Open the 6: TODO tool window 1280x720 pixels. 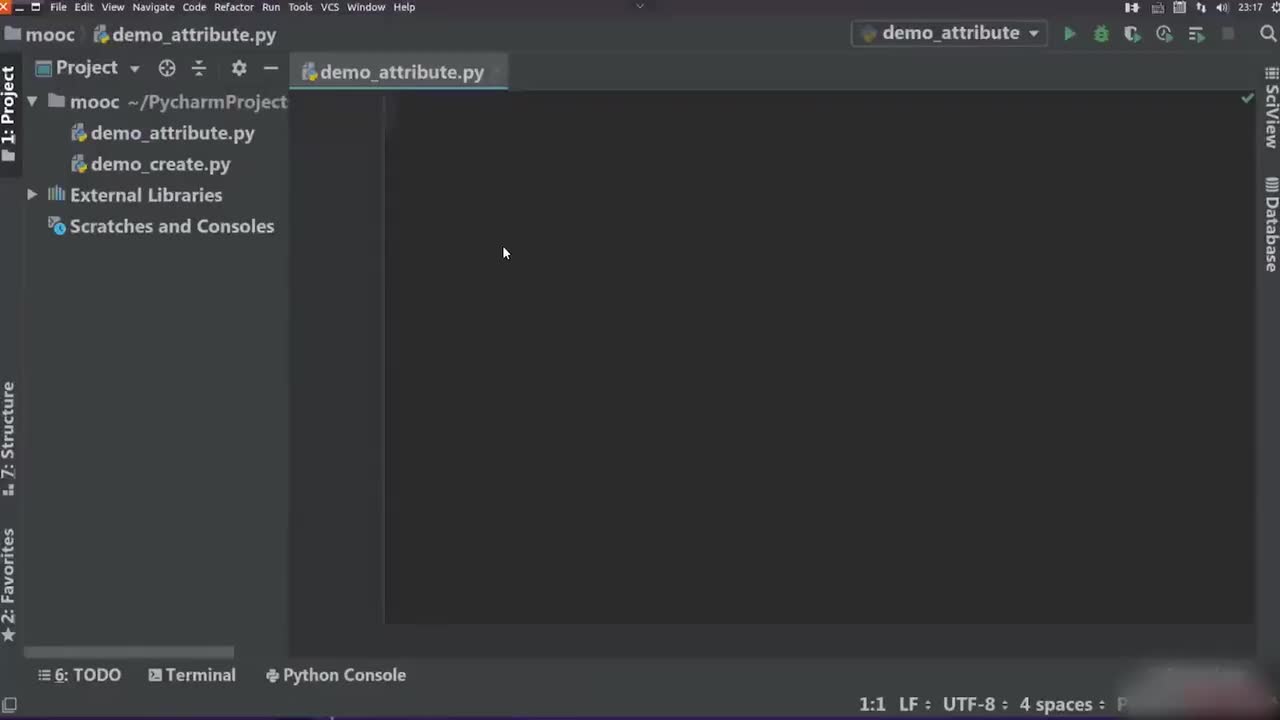pyautogui.click(x=79, y=675)
